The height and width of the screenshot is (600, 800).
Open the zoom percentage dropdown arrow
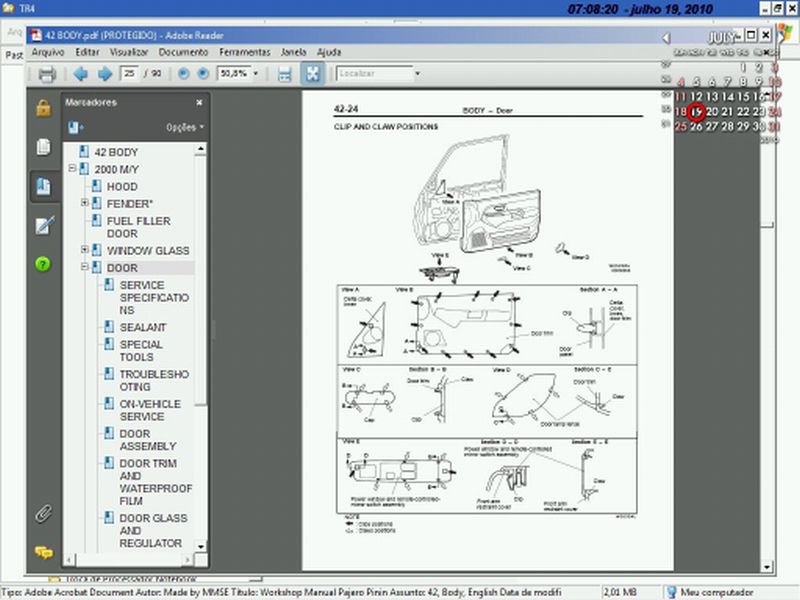click(256, 73)
